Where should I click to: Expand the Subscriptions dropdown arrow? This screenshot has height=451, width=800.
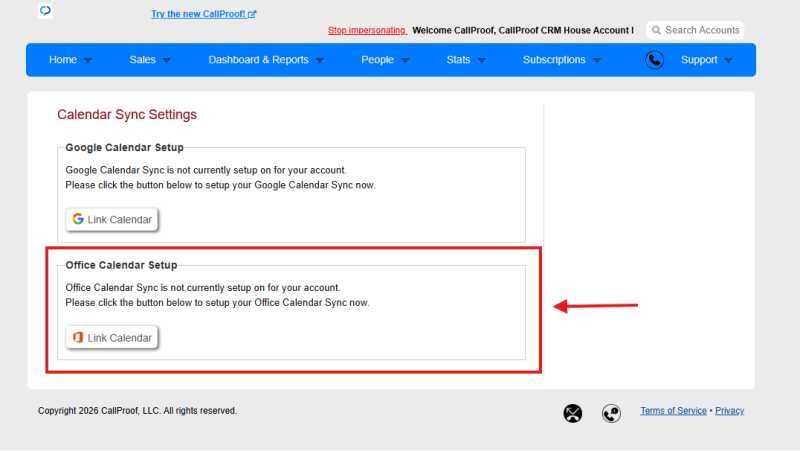pos(597,60)
